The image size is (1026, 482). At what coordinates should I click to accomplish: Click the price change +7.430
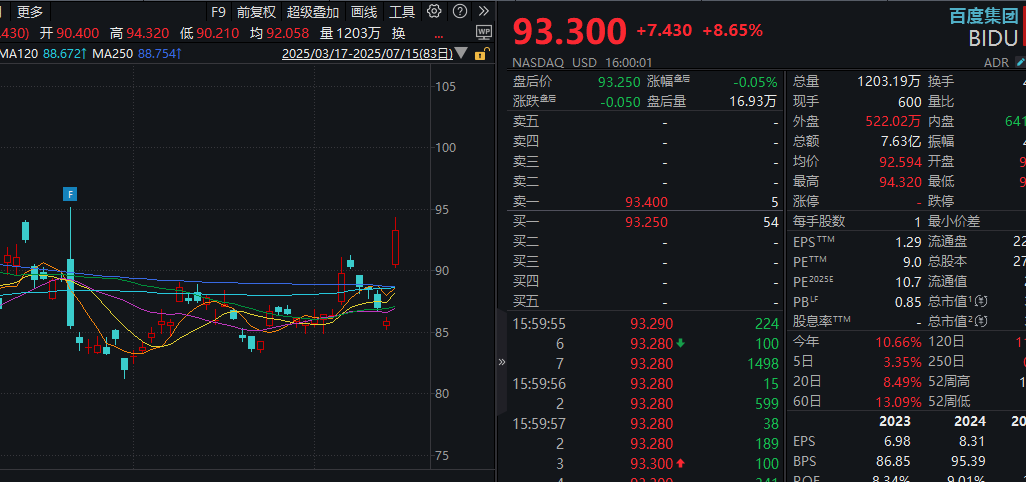tap(663, 30)
